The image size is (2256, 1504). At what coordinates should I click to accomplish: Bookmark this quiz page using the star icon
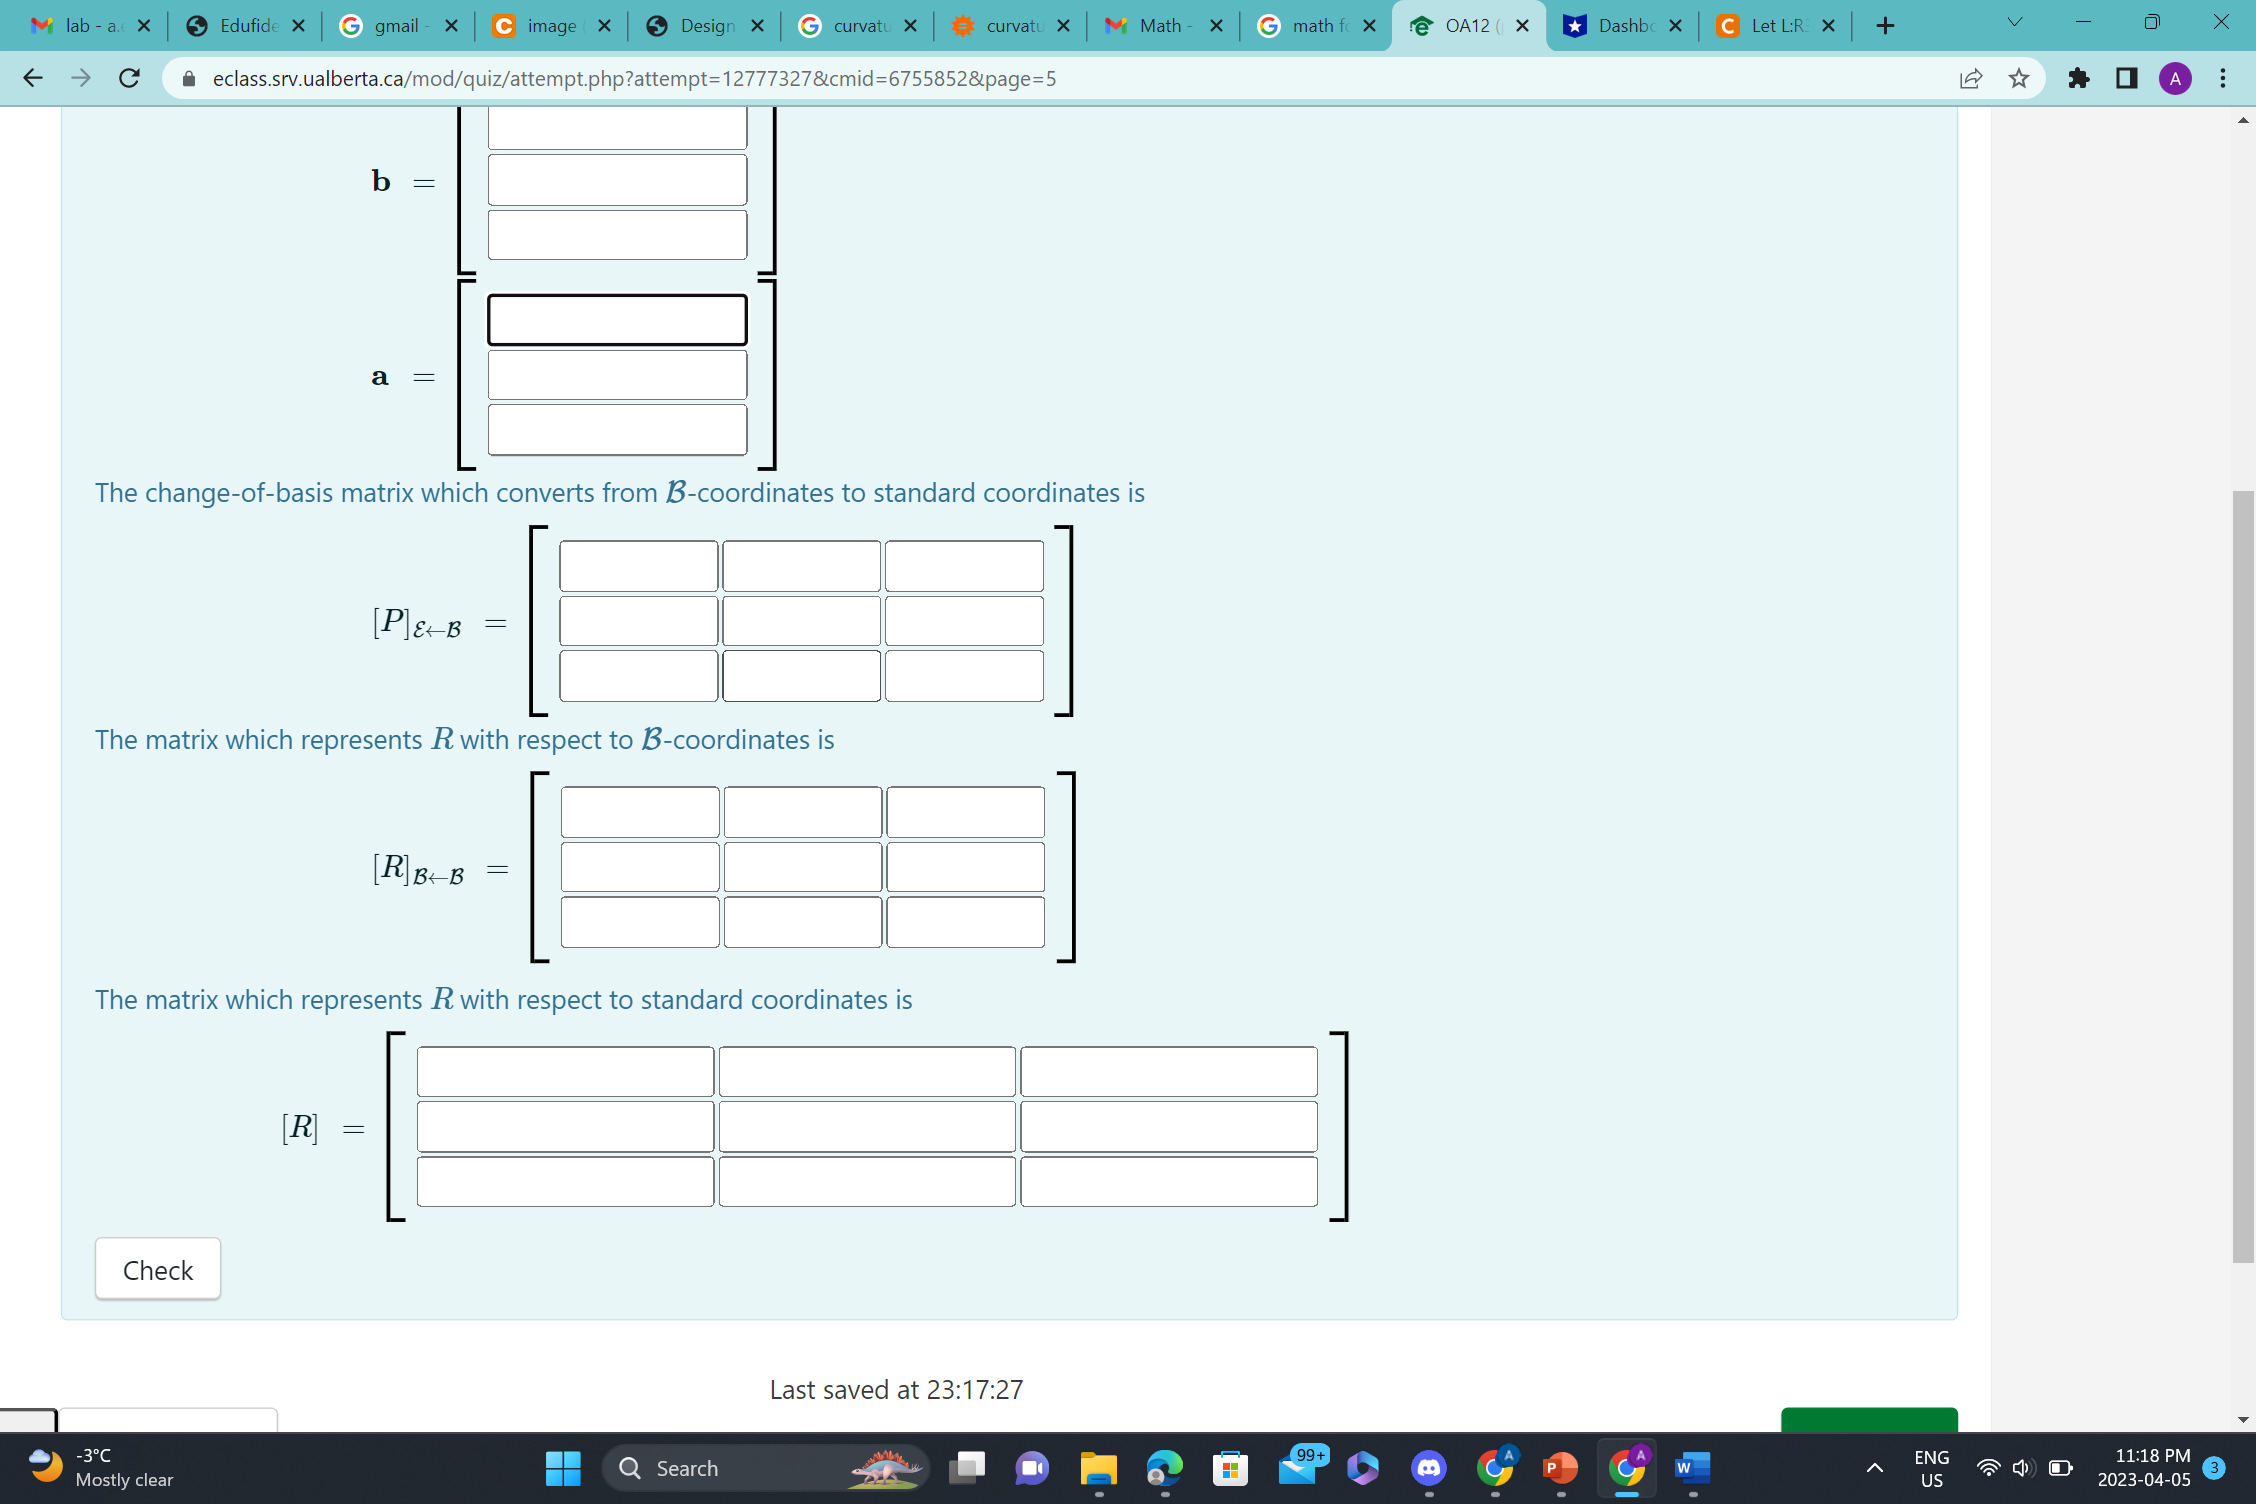click(x=2020, y=78)
